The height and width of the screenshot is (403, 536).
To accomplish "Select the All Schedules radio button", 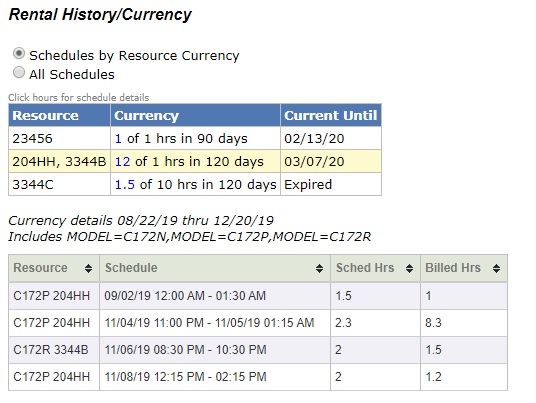I will [19, 72].
